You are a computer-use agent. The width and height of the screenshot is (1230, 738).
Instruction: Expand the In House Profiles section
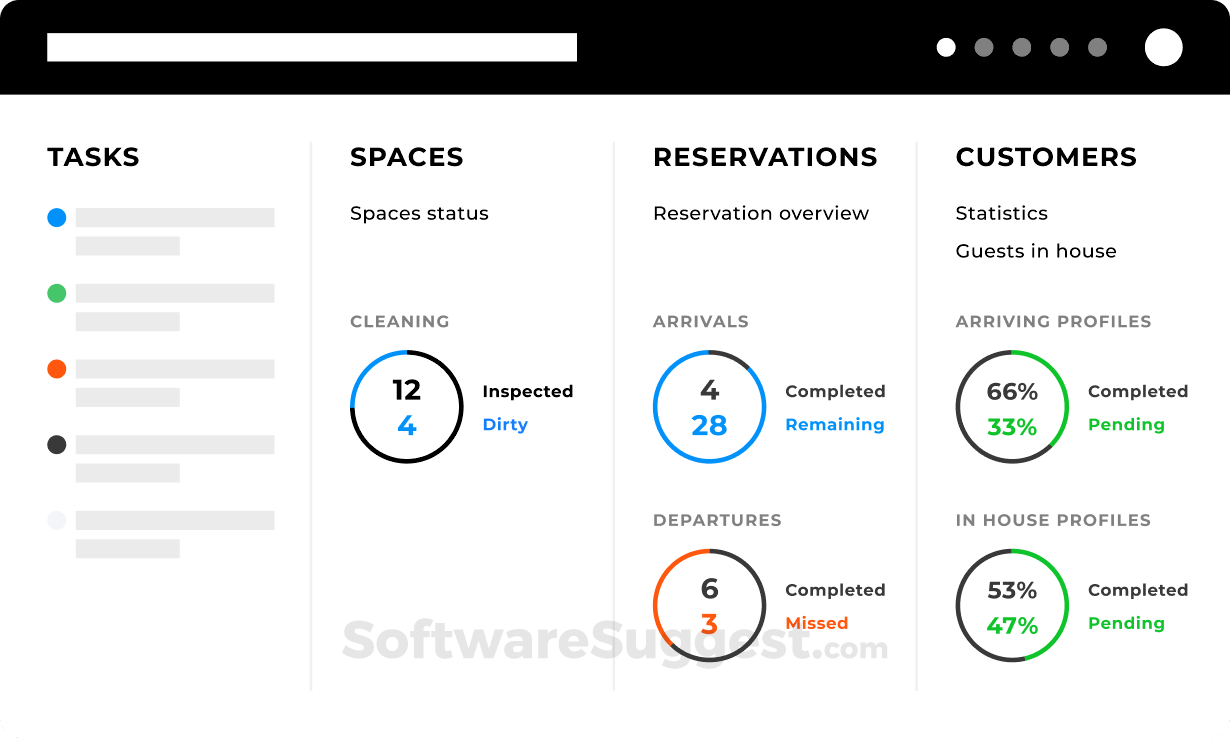tap(1053, 520)
